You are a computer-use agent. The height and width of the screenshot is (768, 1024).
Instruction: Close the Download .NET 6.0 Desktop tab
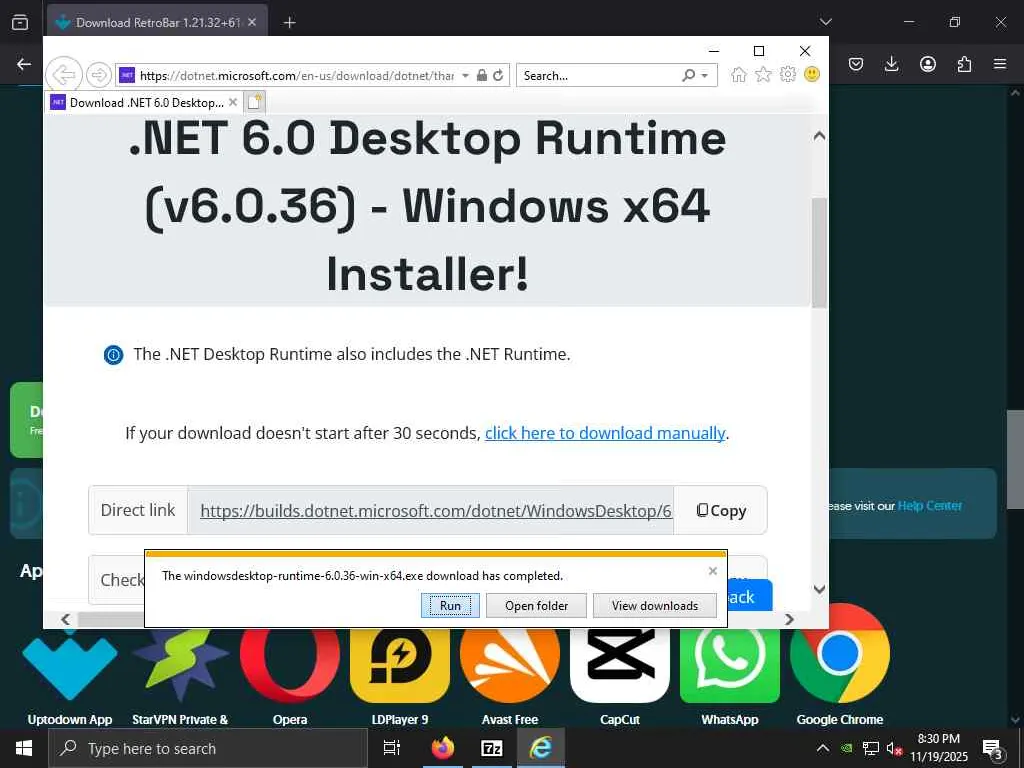[232, 103]
